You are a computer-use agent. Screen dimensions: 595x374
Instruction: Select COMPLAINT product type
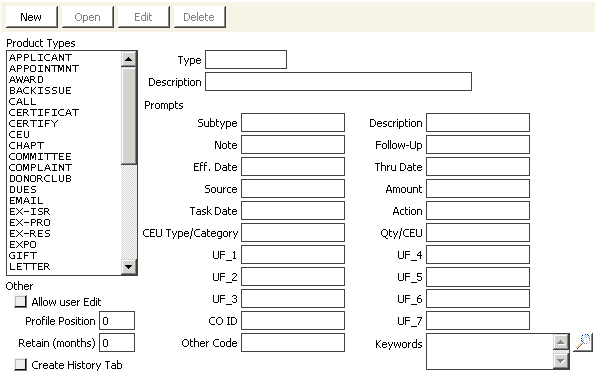pos(40,168)
